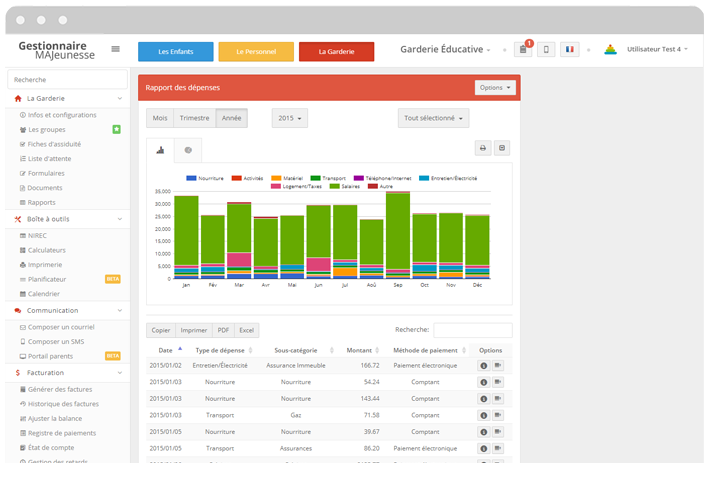This screenshot has width=710, height=478.
Task: Switch to the pie chart view icon
Action: (x=188, y=150)
